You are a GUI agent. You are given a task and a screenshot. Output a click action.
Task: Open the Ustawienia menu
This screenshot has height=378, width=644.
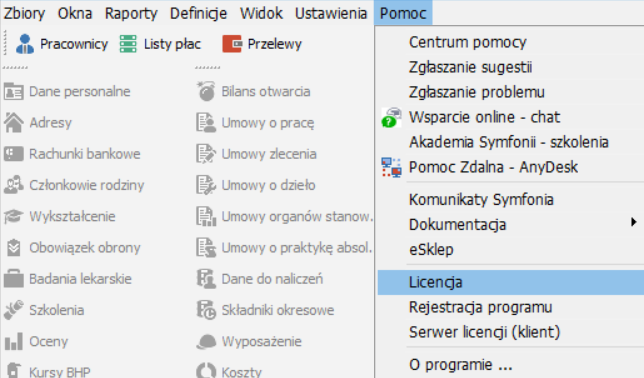[x=331, y=13]
